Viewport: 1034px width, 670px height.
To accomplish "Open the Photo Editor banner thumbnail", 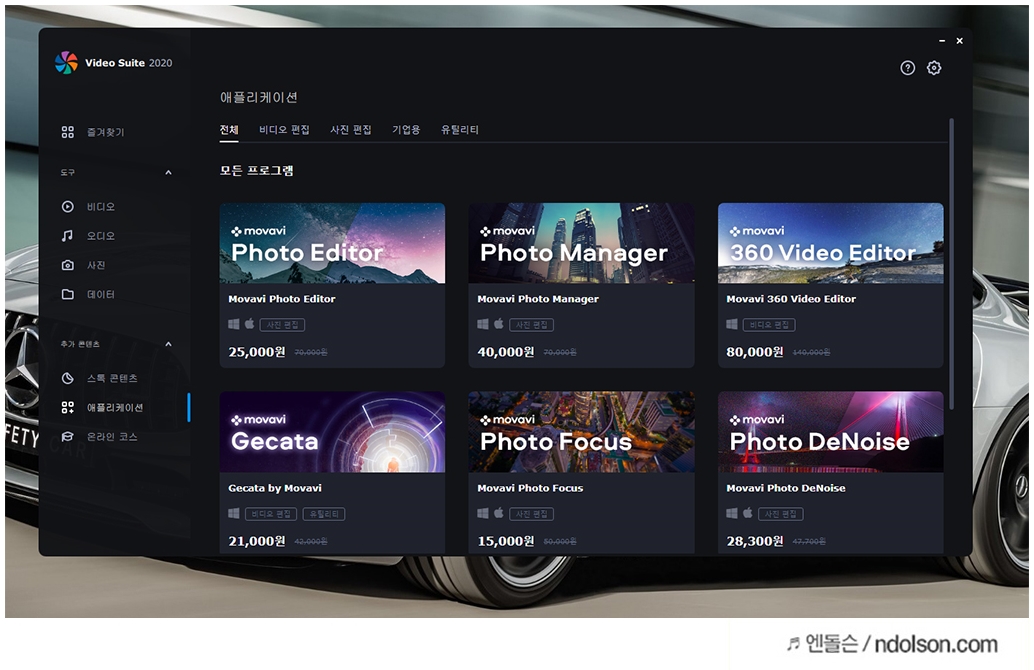I will tap(332, 243).
